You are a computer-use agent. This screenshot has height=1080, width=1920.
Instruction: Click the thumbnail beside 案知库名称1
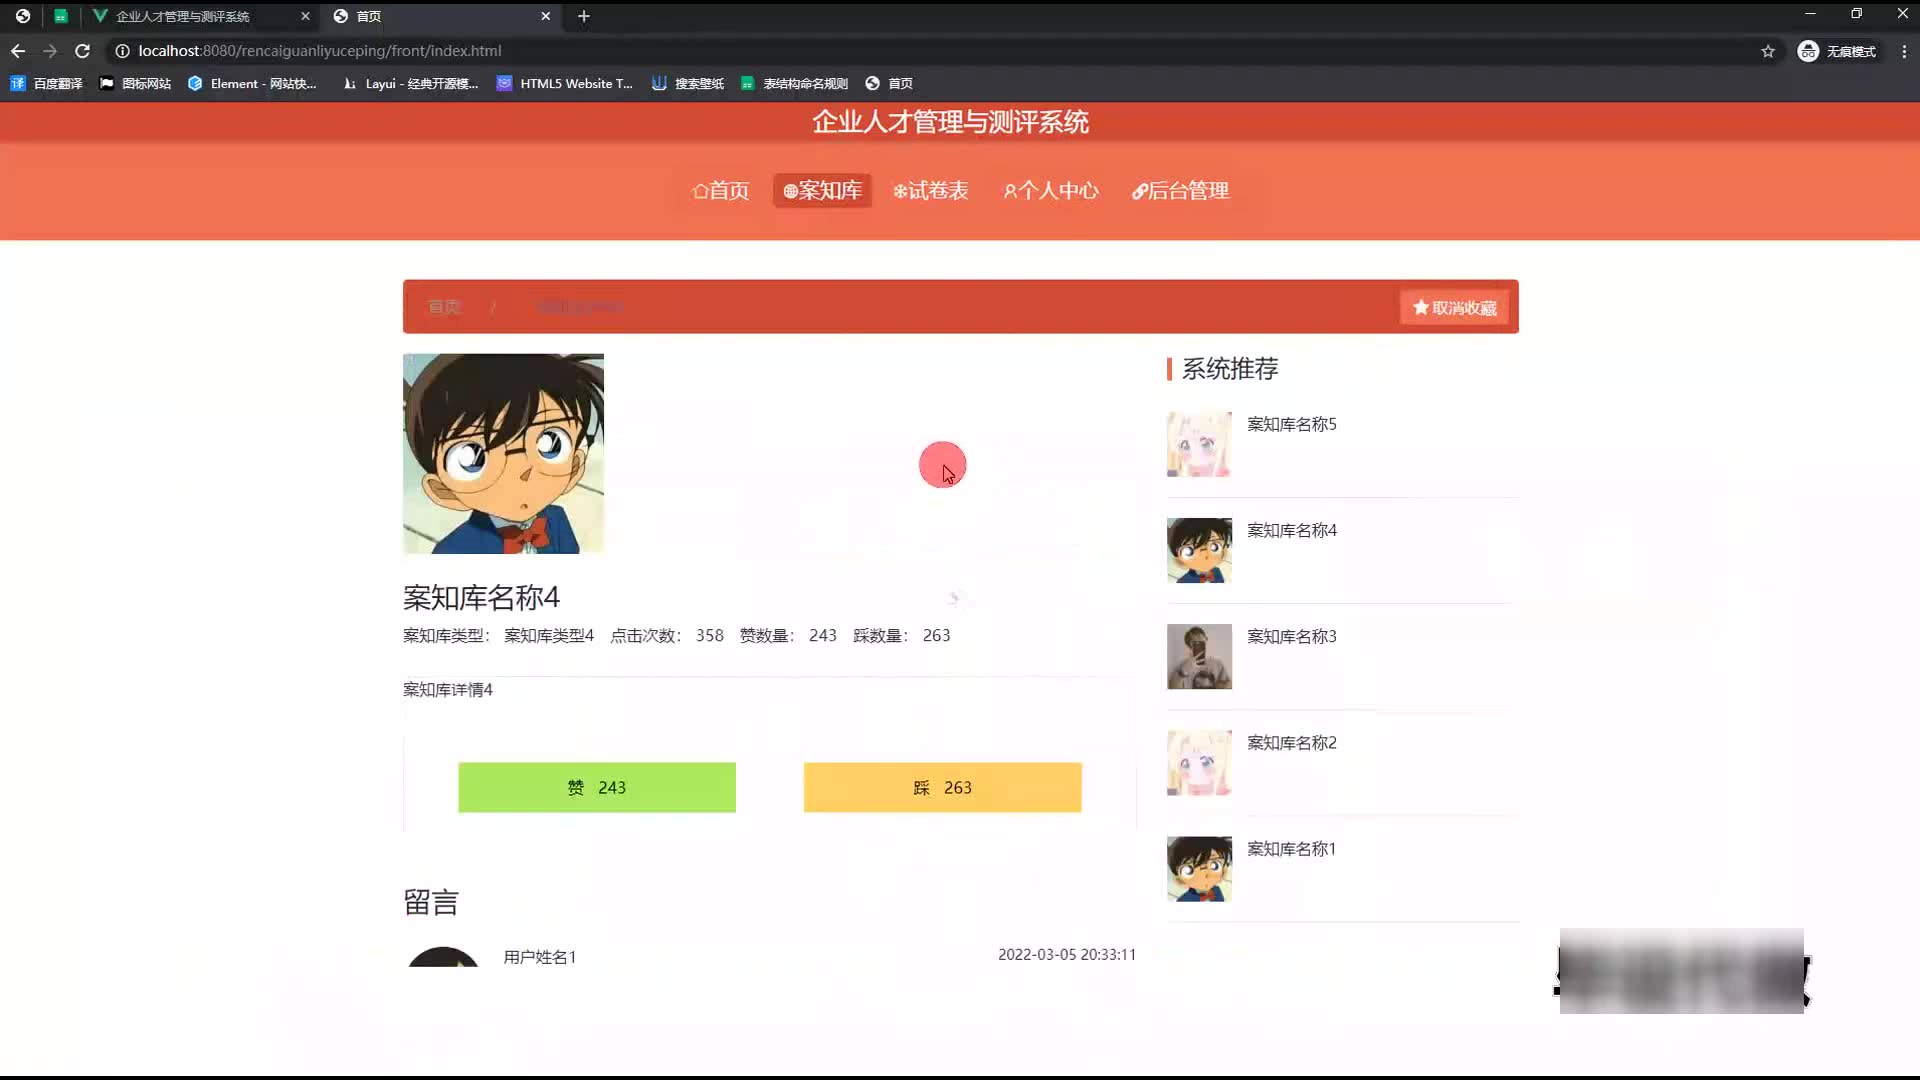pyautogui.click(x=1199, y=868)
